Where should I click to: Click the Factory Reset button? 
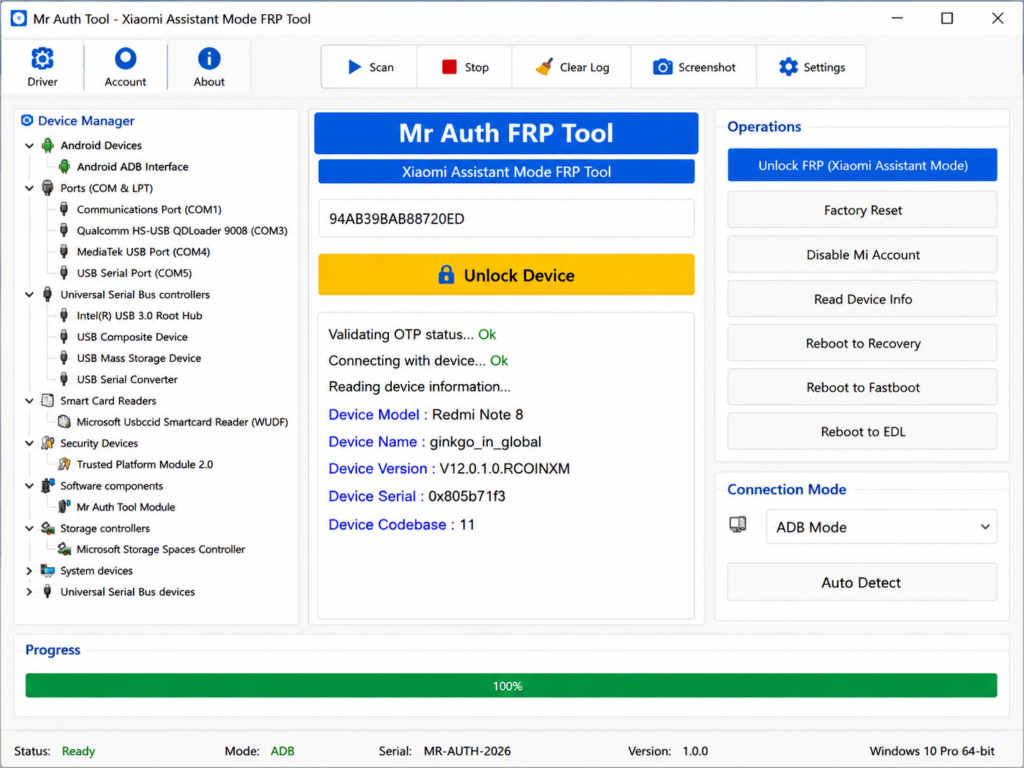(862, 210)
